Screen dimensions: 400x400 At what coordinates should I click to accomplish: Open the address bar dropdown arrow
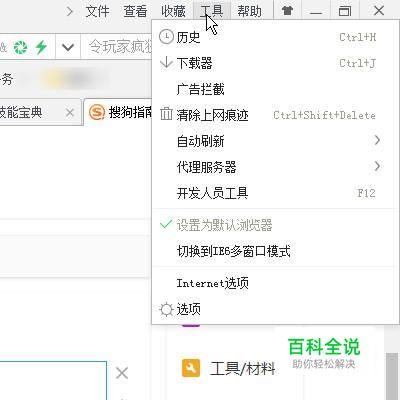[x=68, y=47]
